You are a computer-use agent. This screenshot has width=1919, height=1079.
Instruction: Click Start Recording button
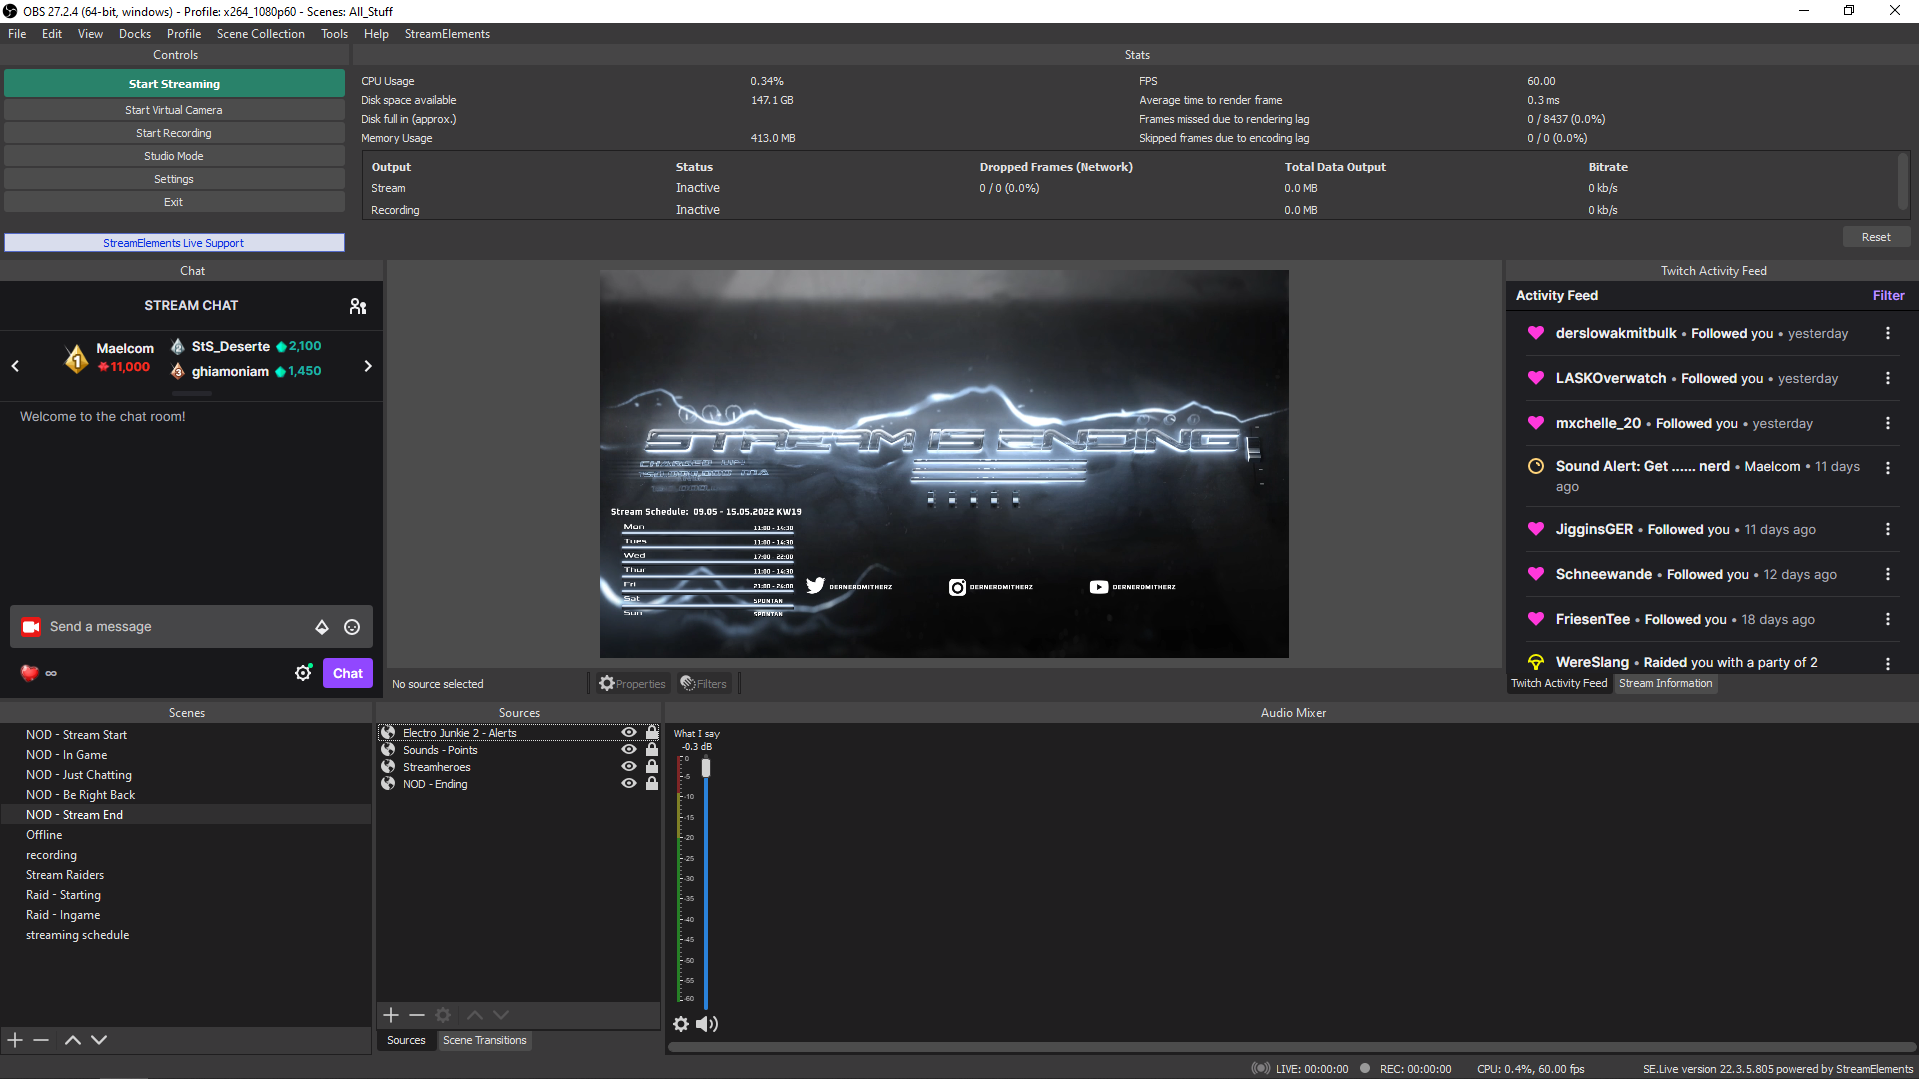pos(174,133)
